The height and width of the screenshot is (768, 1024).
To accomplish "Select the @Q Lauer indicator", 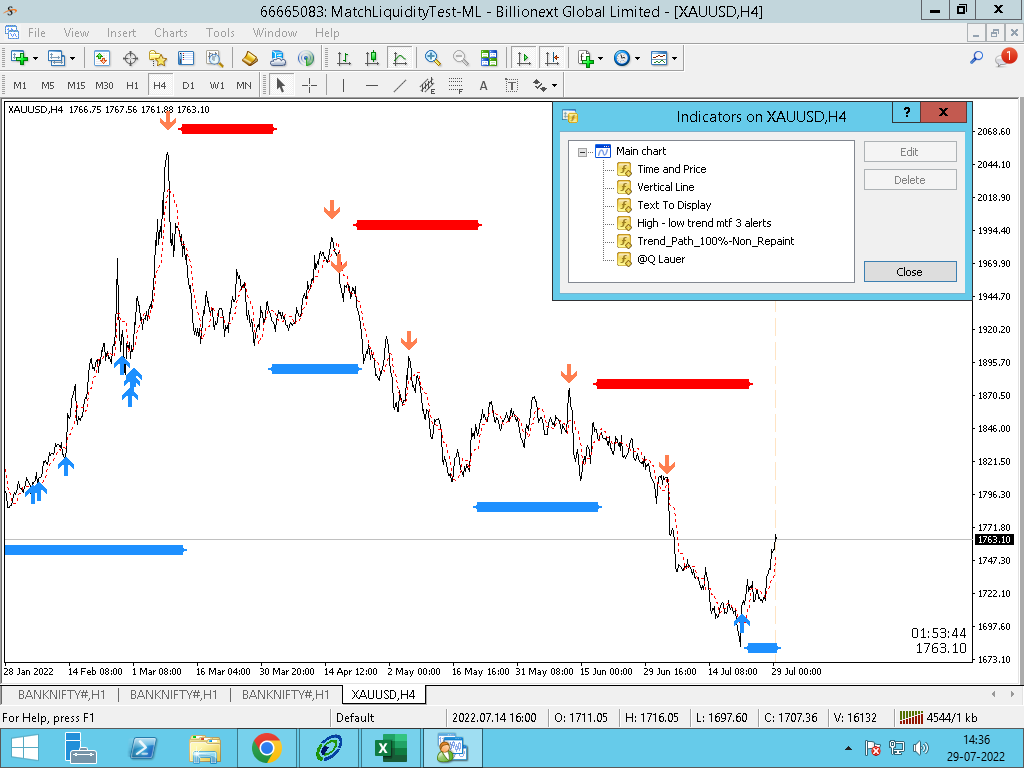I will pos(661,259).
